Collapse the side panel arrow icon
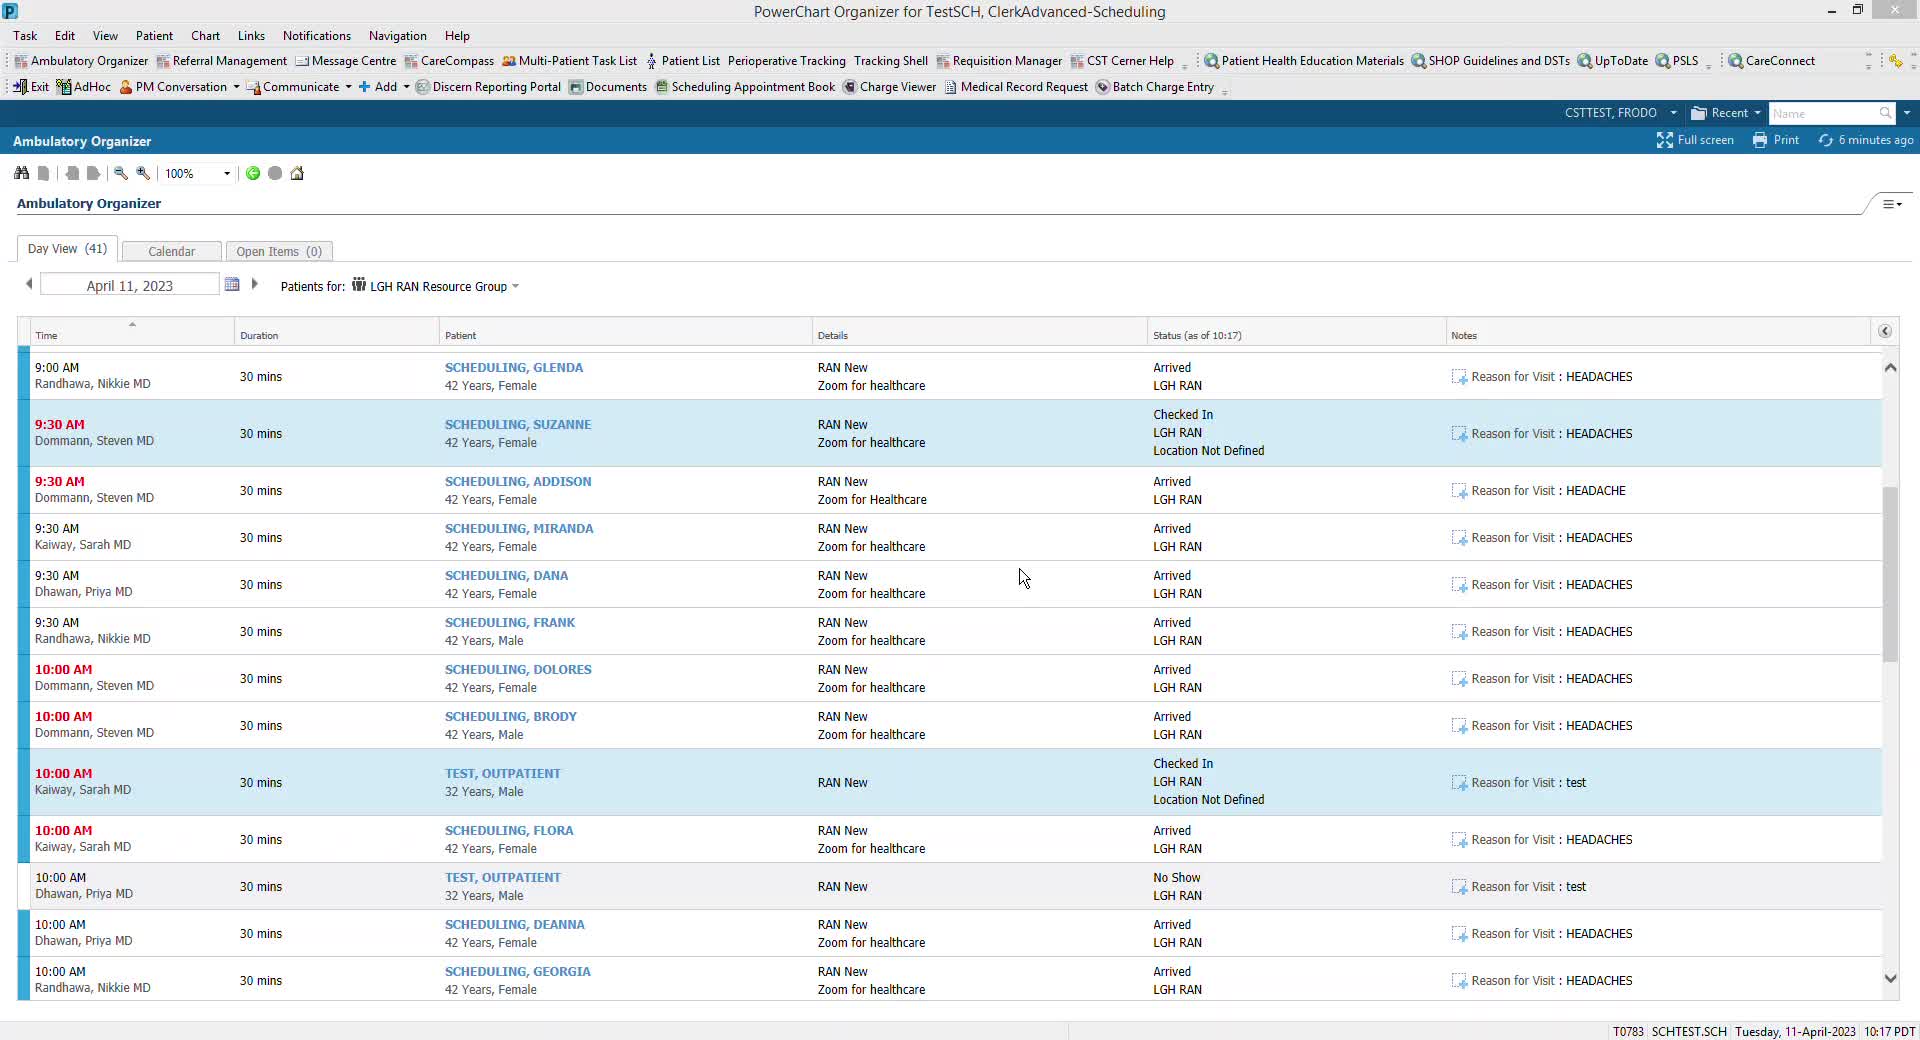Viewport: 1920px width, 1040px height. click(x=1884, y=331)
